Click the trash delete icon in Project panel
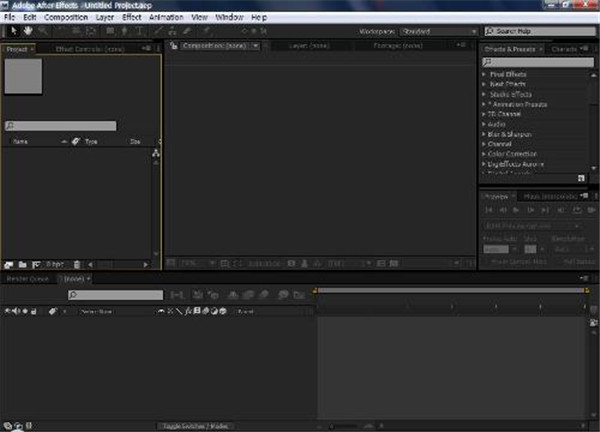 (77, 264)
